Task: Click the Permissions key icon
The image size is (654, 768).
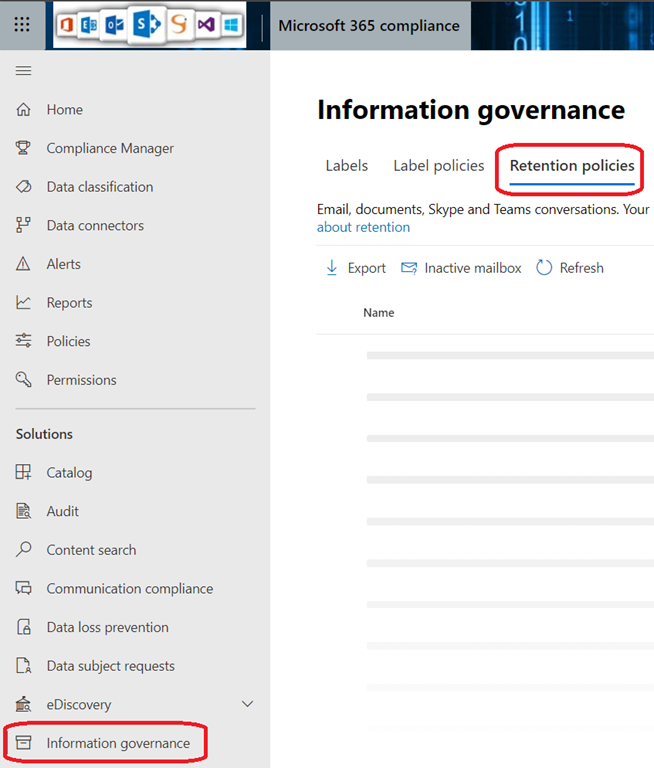Action: coord(24,380)
